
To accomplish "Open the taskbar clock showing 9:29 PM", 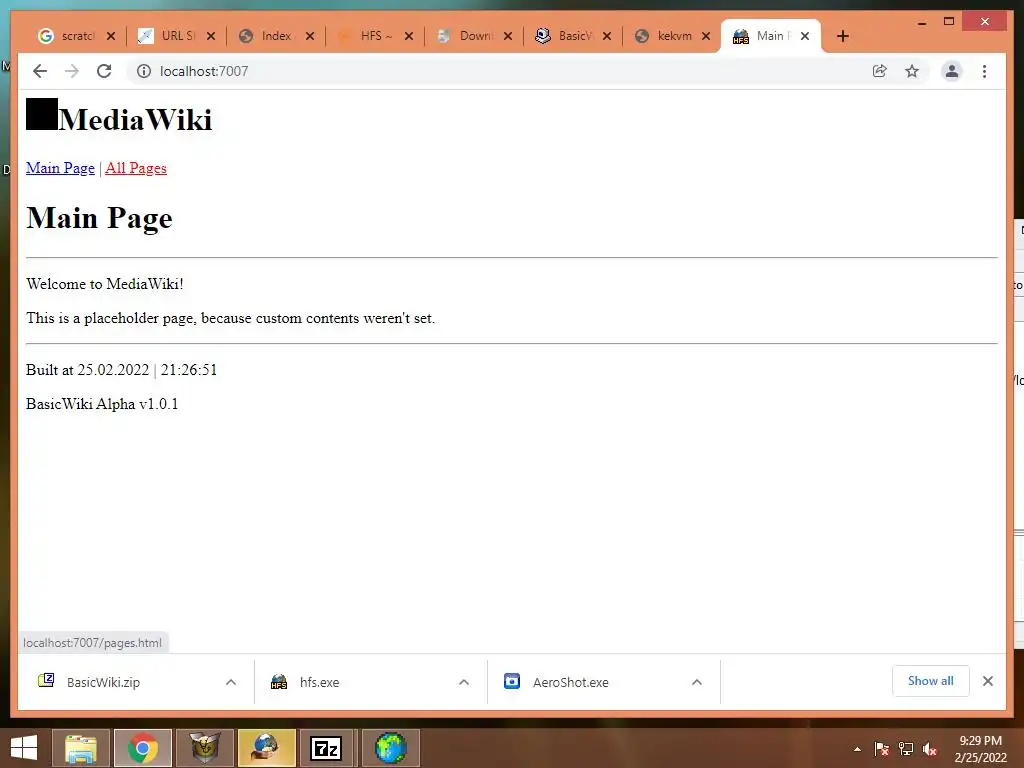I will click(980, 749).
